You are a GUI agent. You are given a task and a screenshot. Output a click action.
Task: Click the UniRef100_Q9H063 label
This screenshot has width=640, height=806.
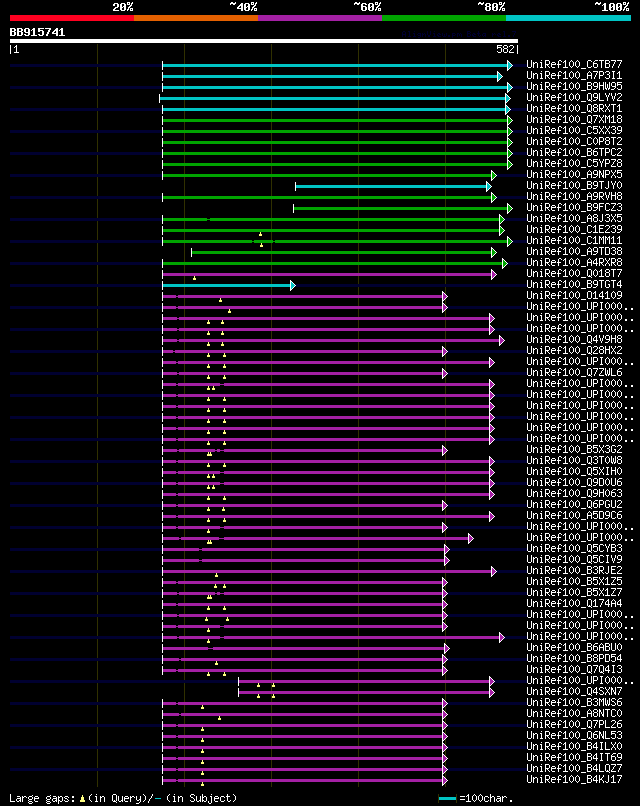click(574, 493)
